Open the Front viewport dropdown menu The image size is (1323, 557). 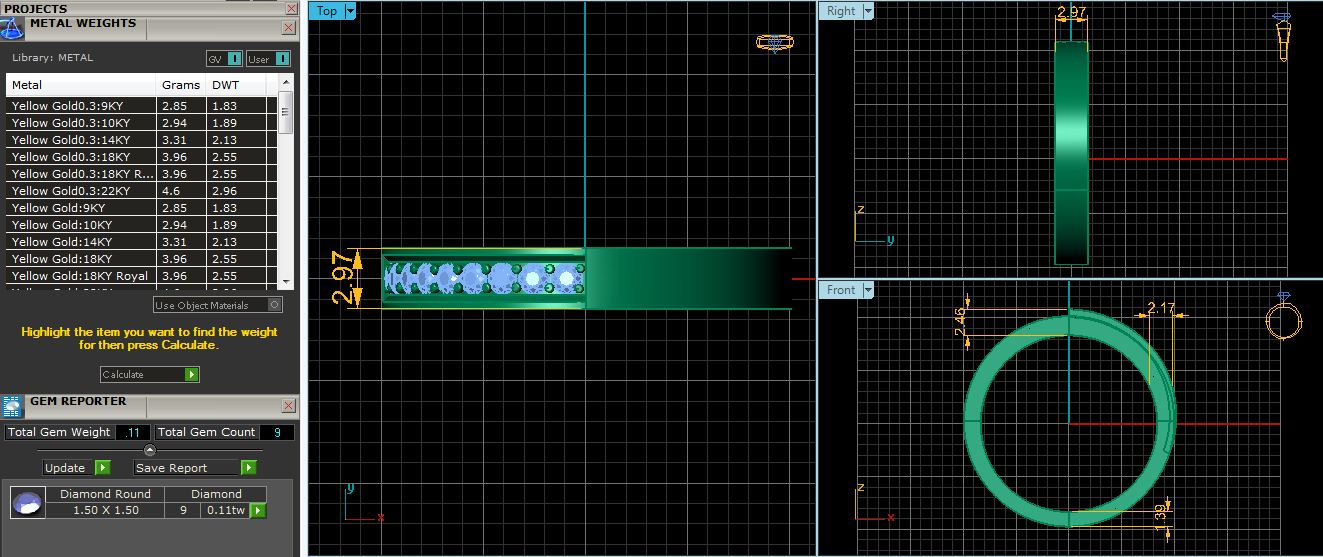(x=867, y=290)
